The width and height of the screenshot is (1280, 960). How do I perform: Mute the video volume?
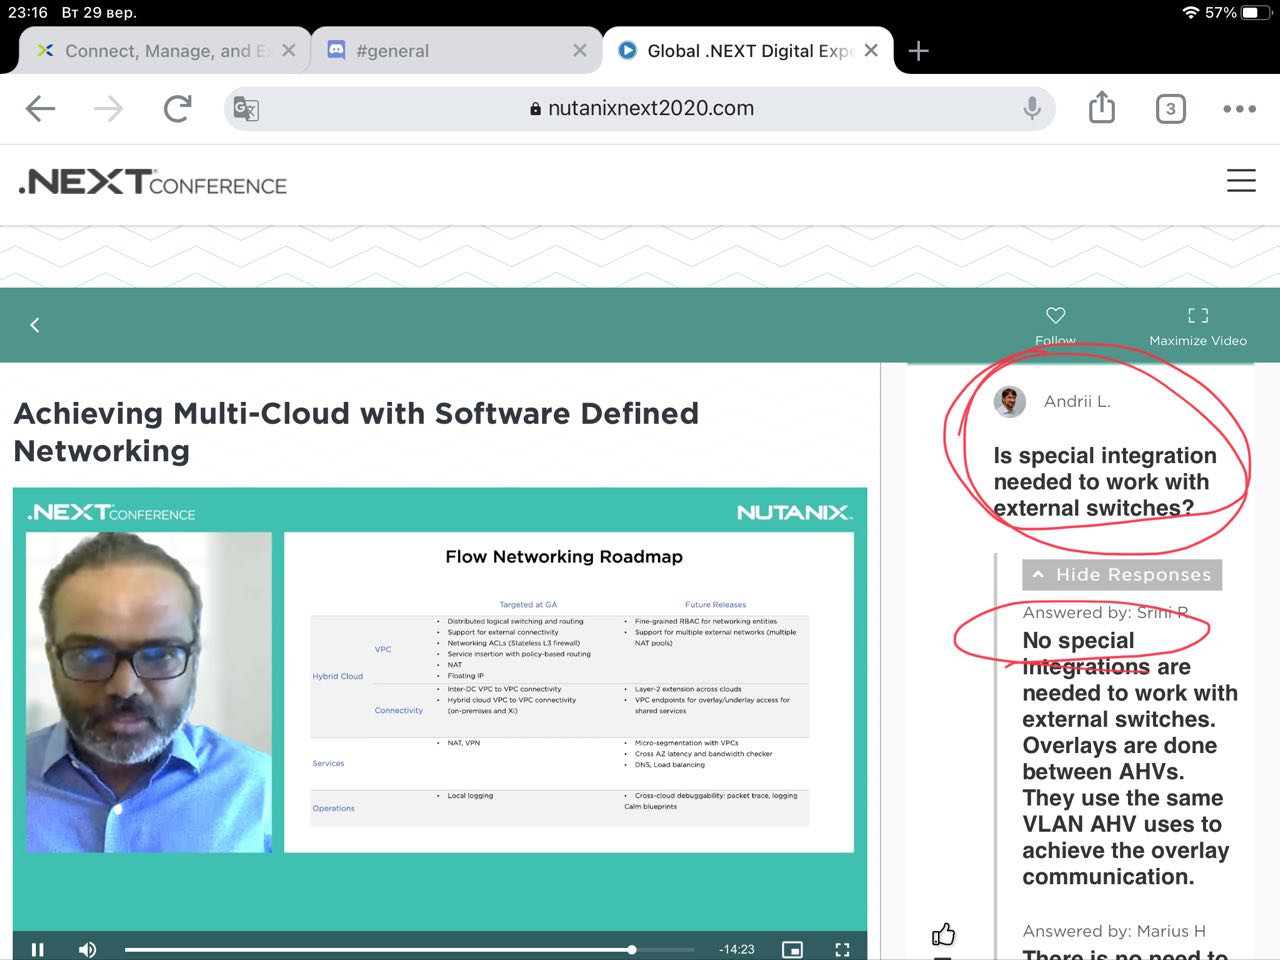(87, 949)
